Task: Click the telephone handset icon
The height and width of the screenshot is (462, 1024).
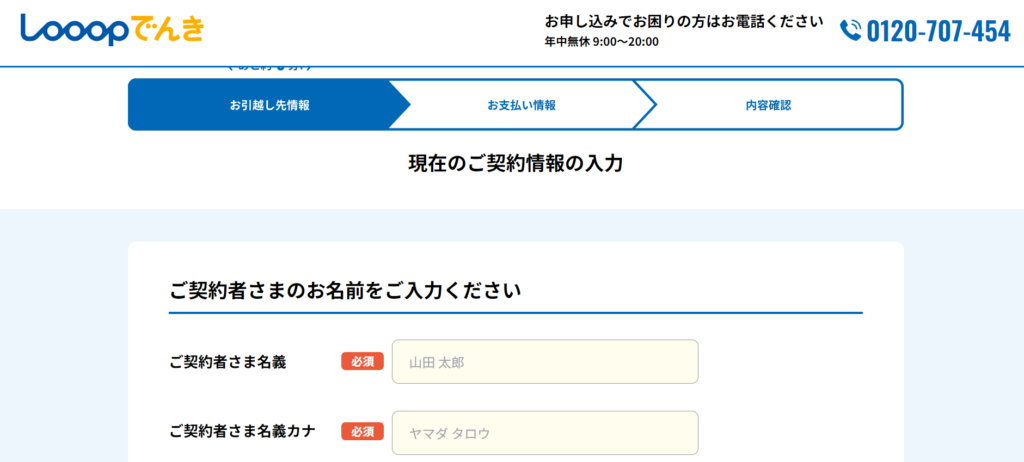Action: 850,30
